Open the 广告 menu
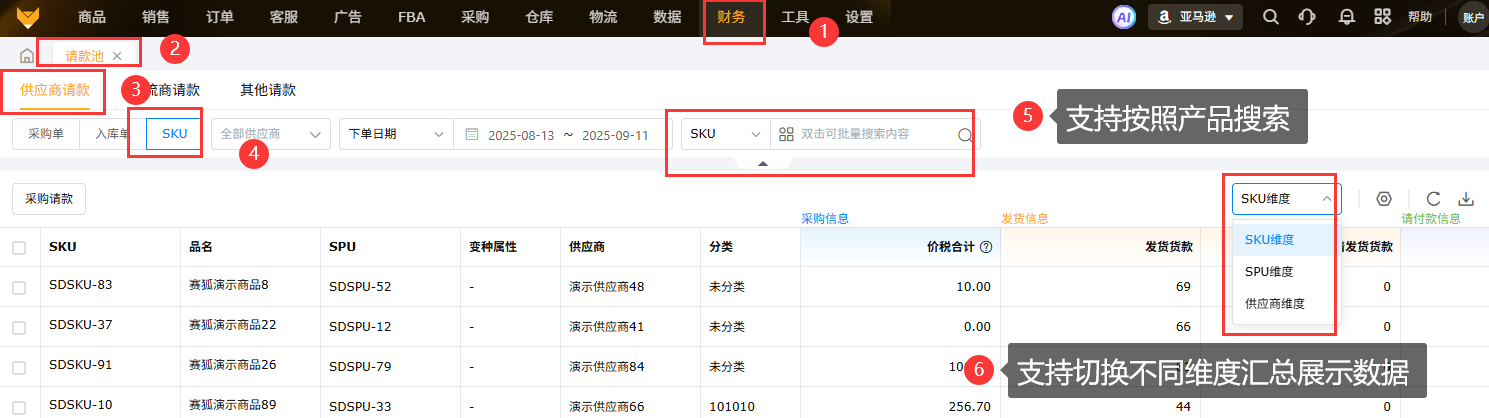1489x418 pixels. (348, 17)
